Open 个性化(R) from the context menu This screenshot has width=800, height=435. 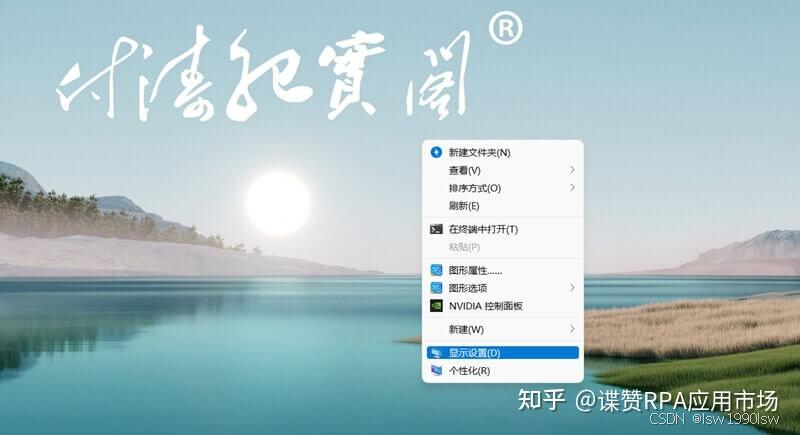469,371
